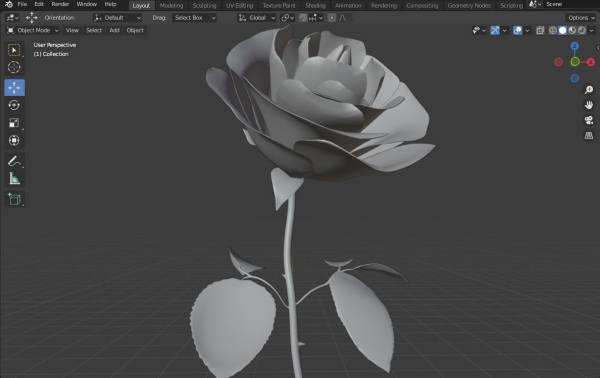Toggle viewport overlays display
Image resolution: width=600 pixels, height=378 pixels.
[517, 30]
